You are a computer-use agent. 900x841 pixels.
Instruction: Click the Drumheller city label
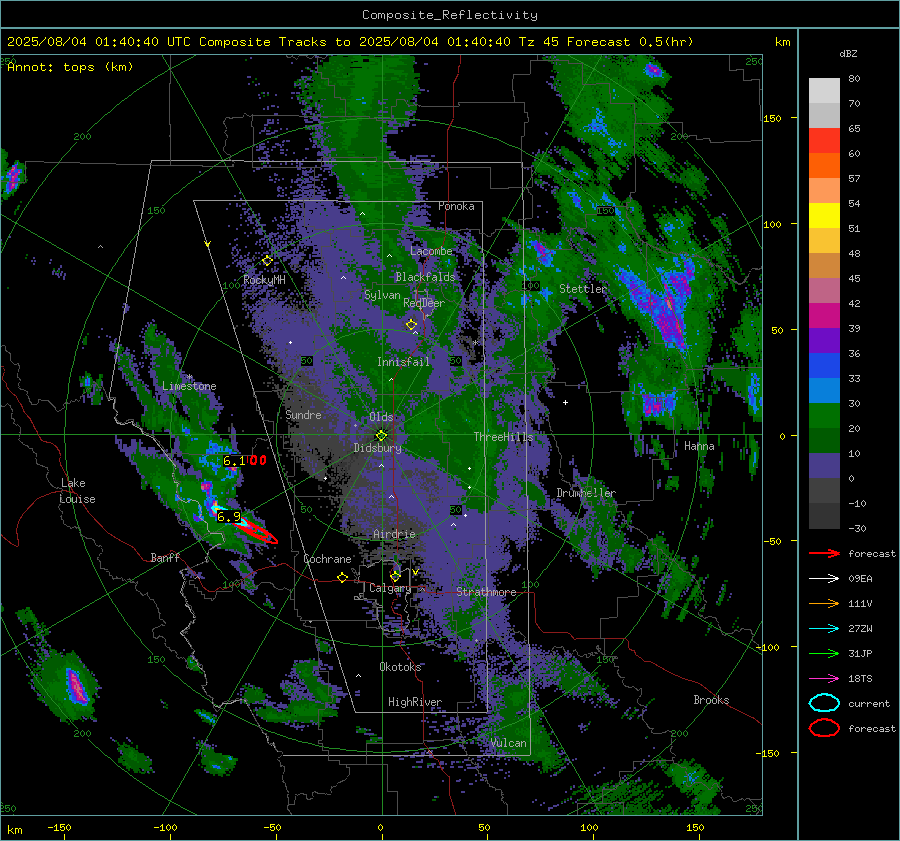(x=586, y=493)
